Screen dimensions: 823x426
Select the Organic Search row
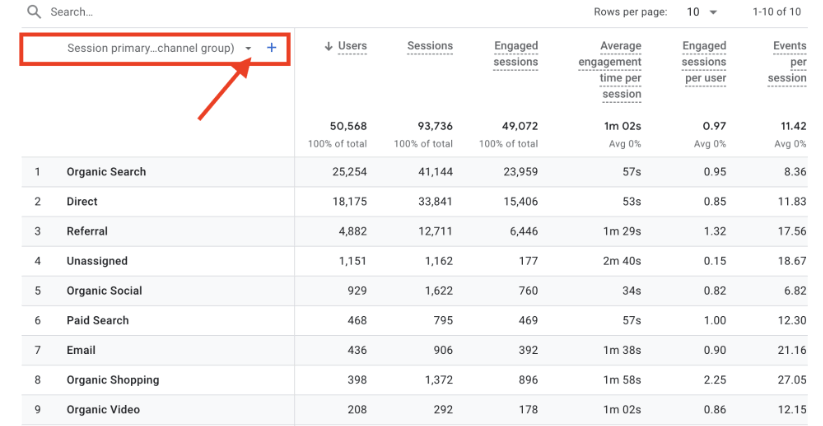click(x=106, y=172)
